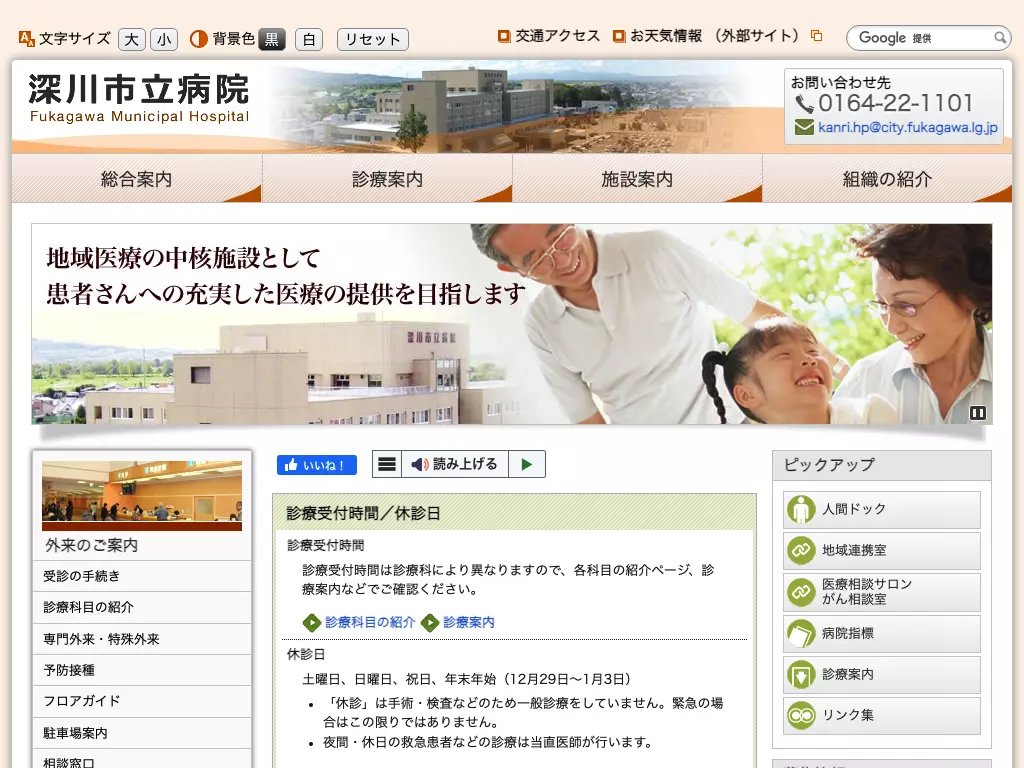The width and height of the screenshot is (1024, 768).
Task: Open 予防接種 in sidebar
Action: click(142, 670)
